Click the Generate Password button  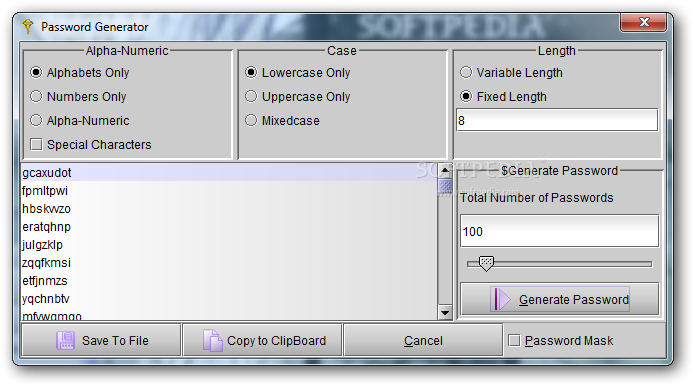(560, 299)
